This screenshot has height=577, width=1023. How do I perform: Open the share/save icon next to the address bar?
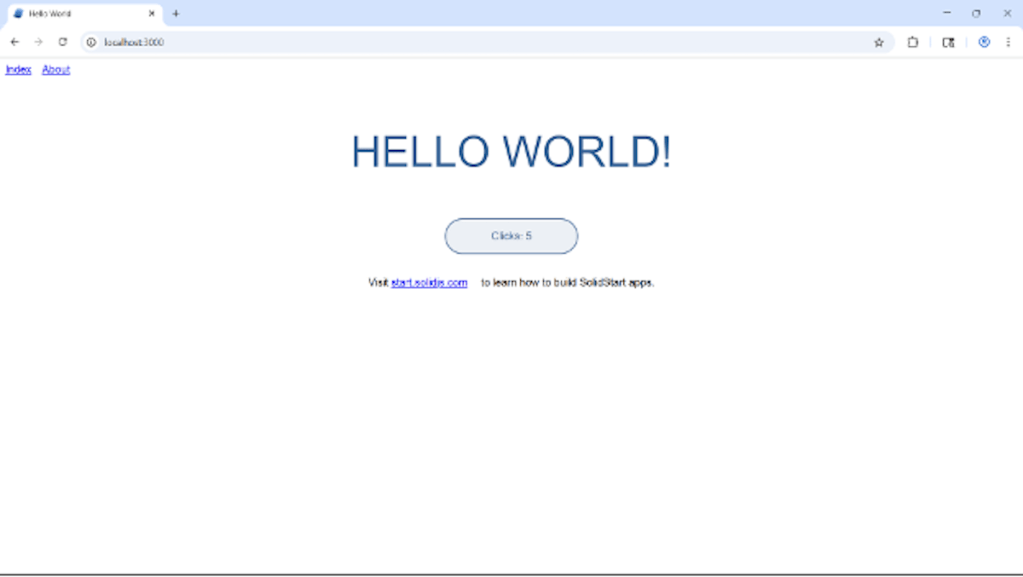[912, 42]
